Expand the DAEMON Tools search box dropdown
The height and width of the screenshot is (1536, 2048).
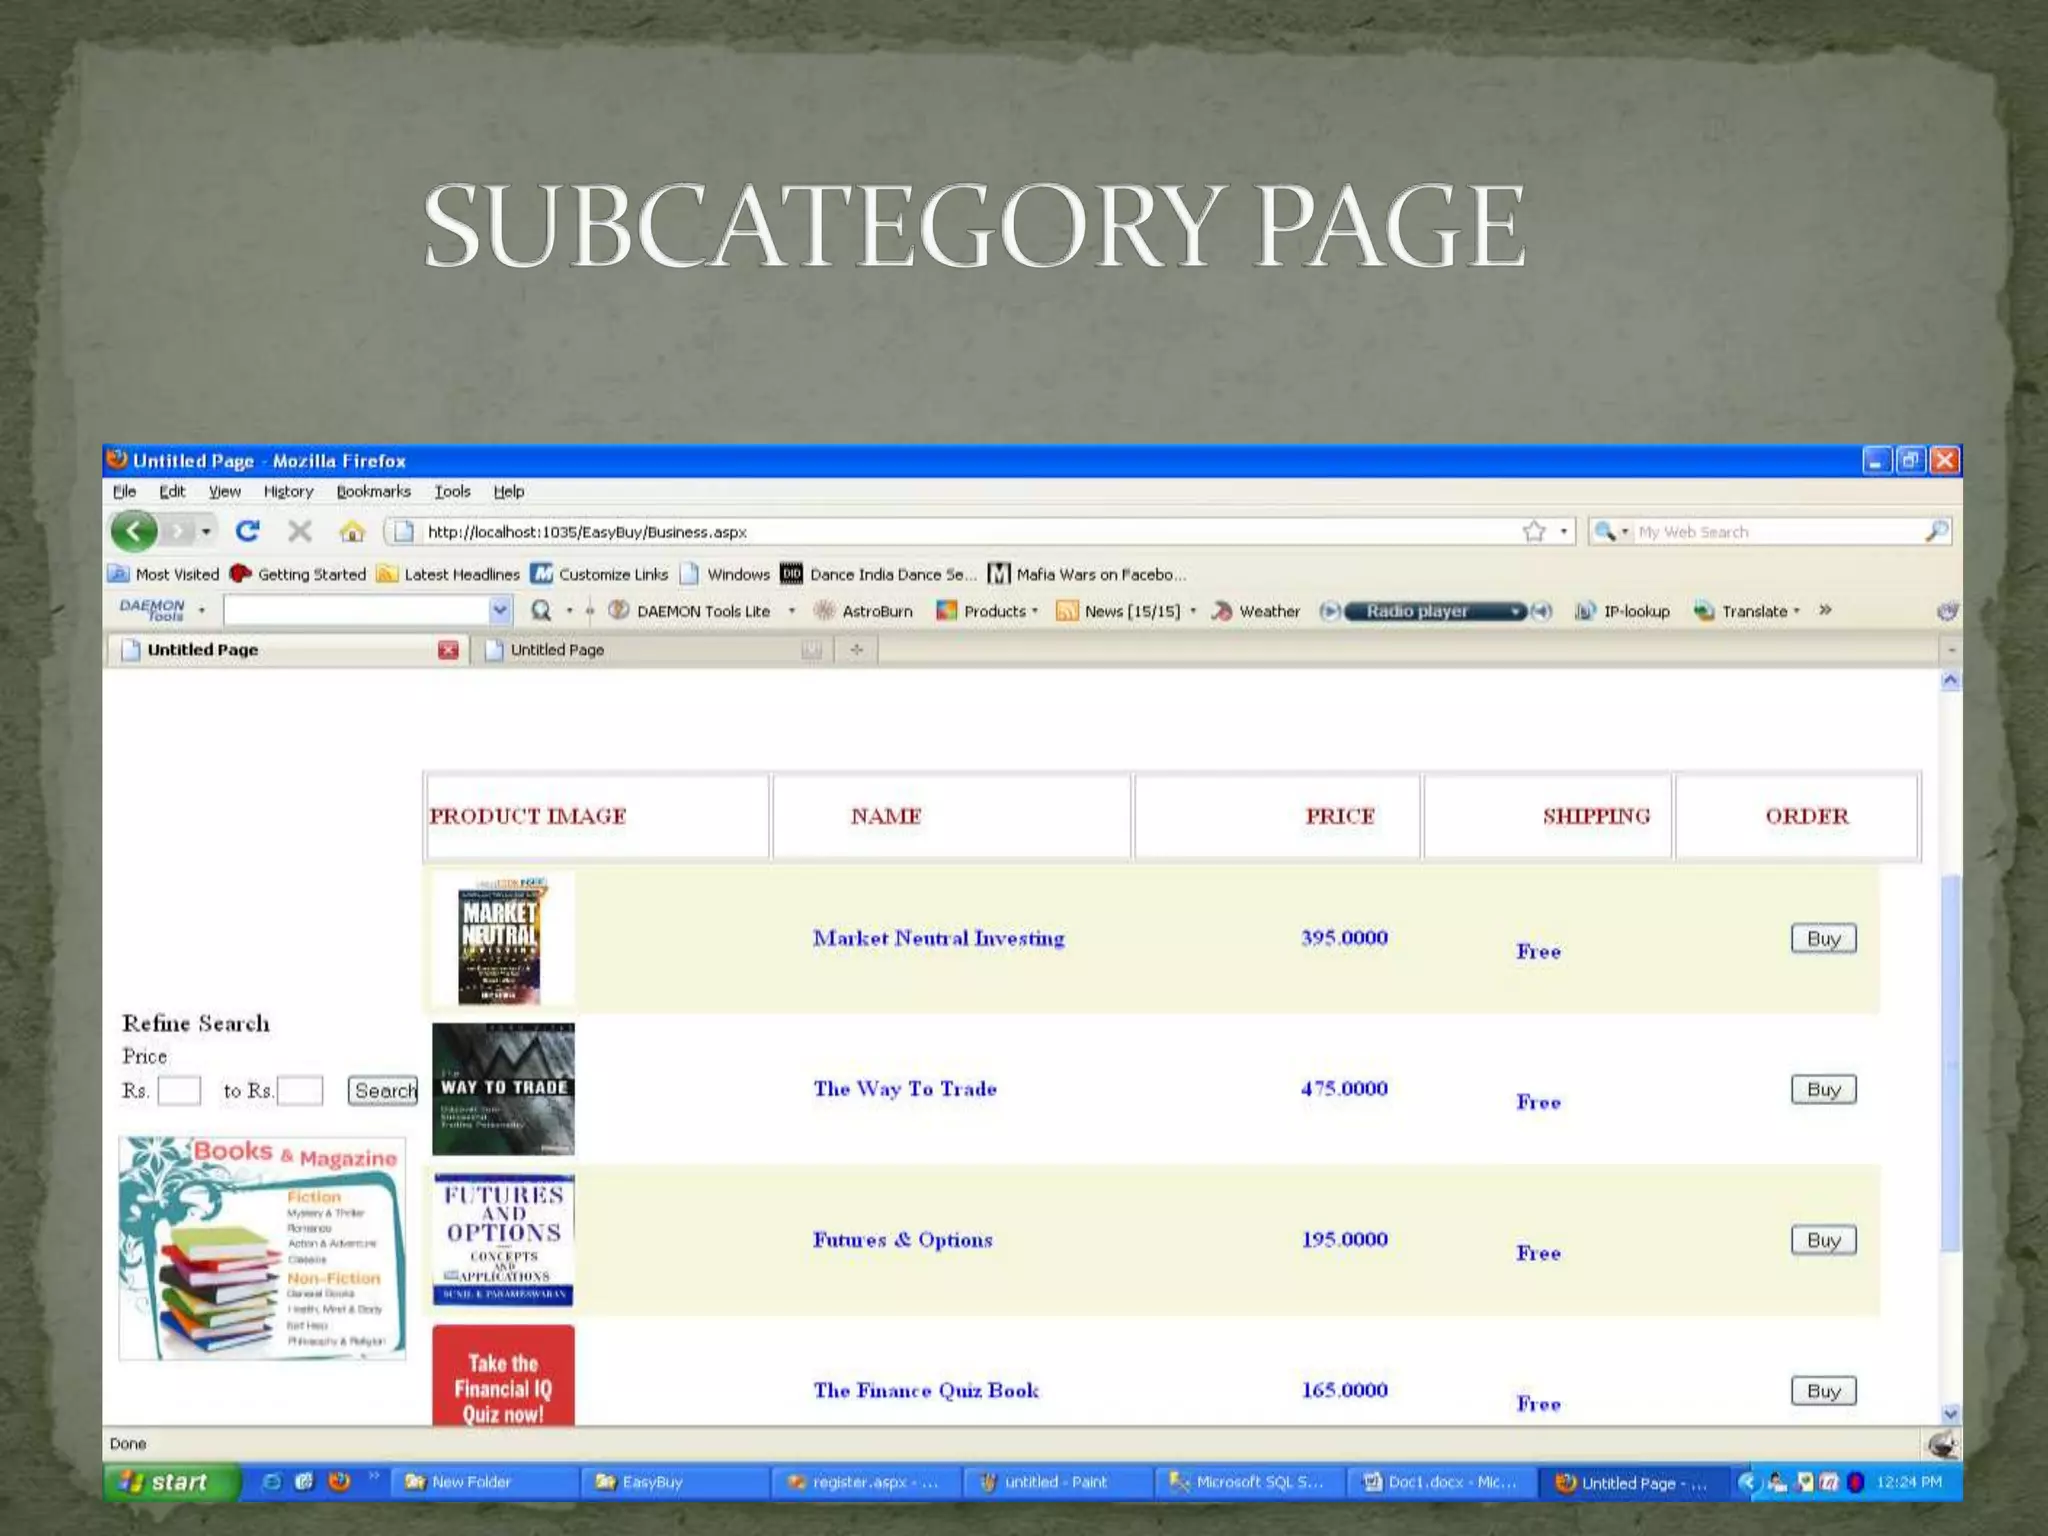(x=499, y=610)
